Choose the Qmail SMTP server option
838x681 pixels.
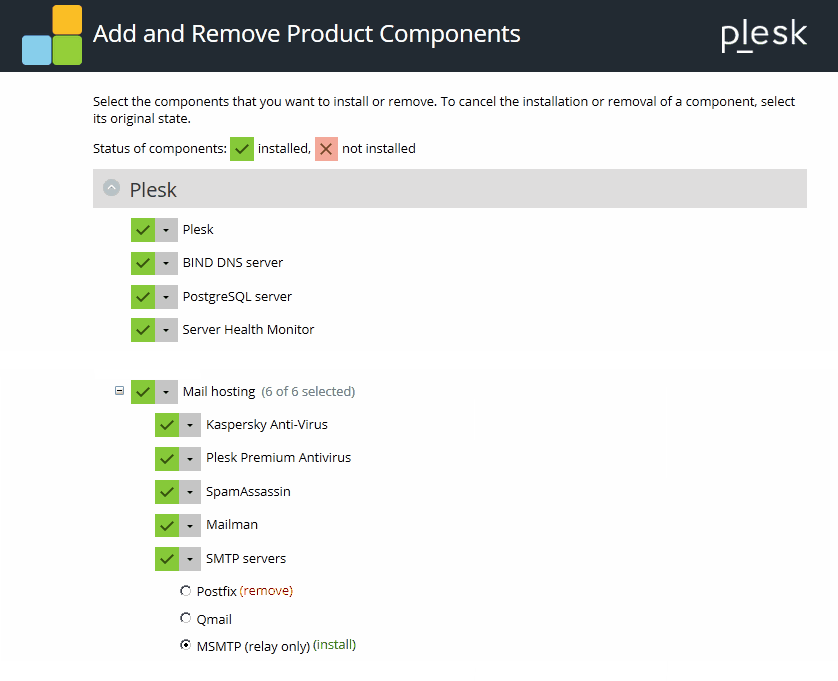185,618
